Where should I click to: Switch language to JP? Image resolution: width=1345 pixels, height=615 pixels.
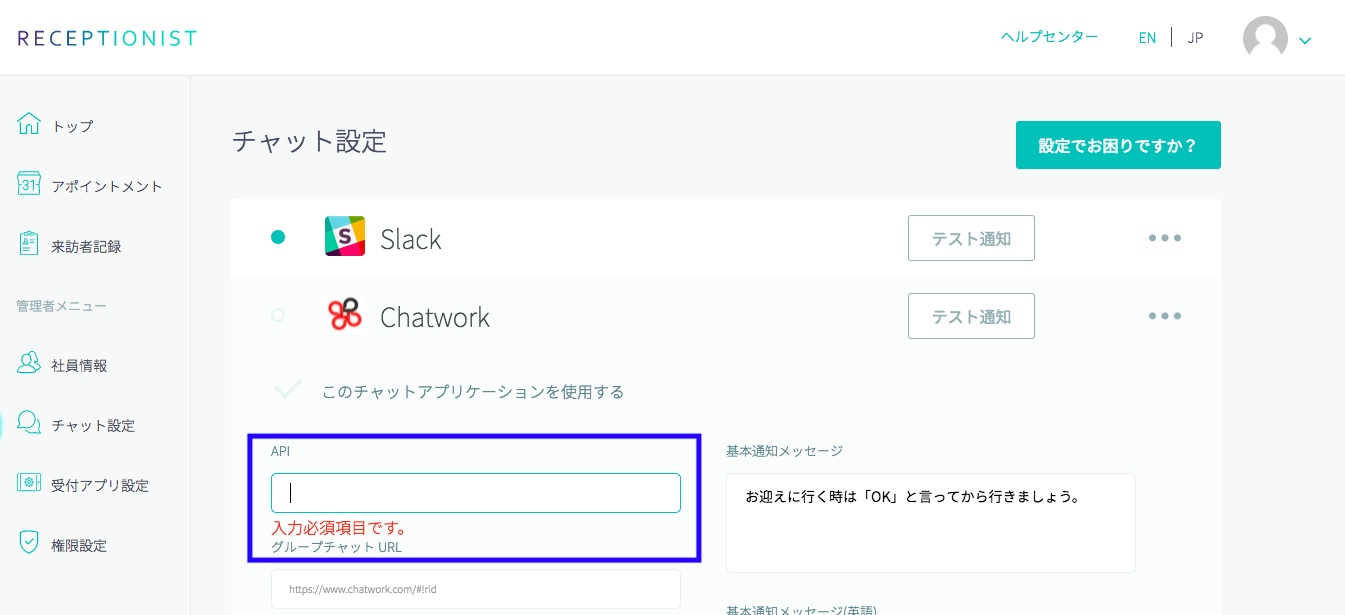1195,38
